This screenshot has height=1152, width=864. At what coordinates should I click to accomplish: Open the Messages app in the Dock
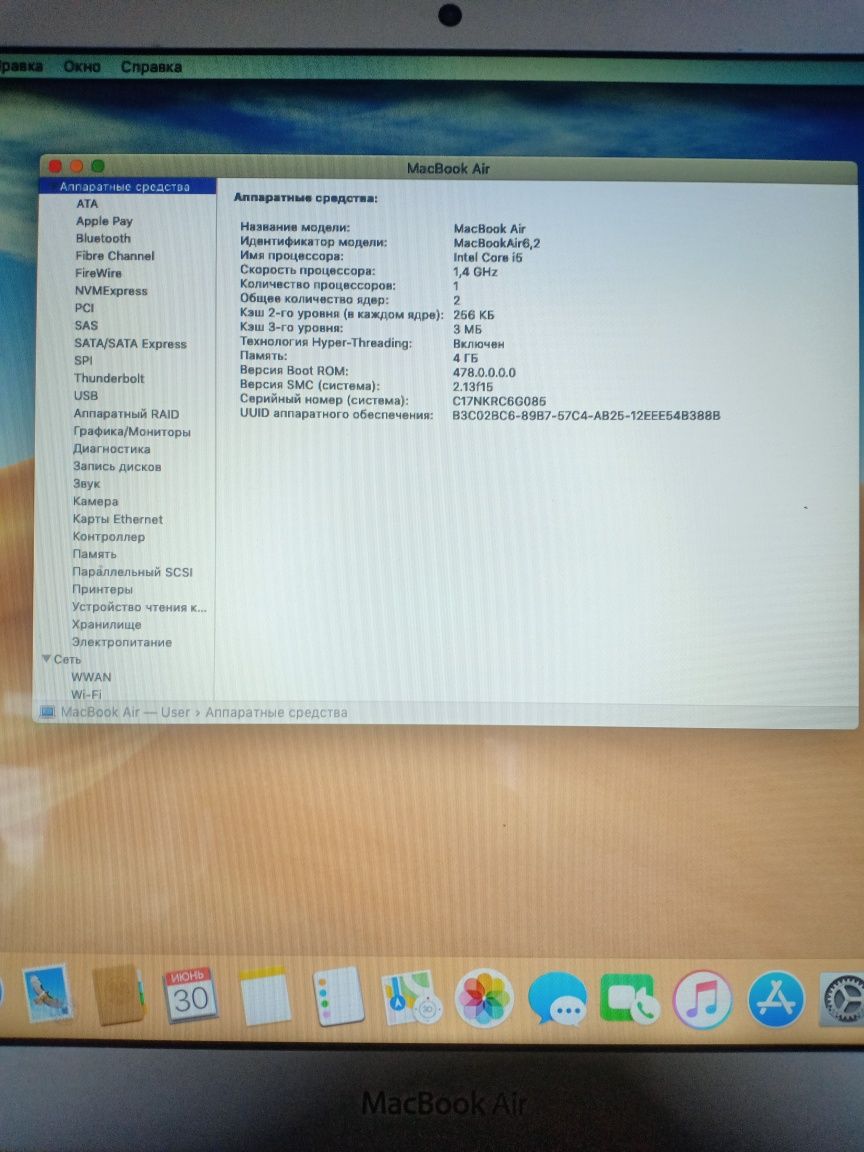coord(557,998)
